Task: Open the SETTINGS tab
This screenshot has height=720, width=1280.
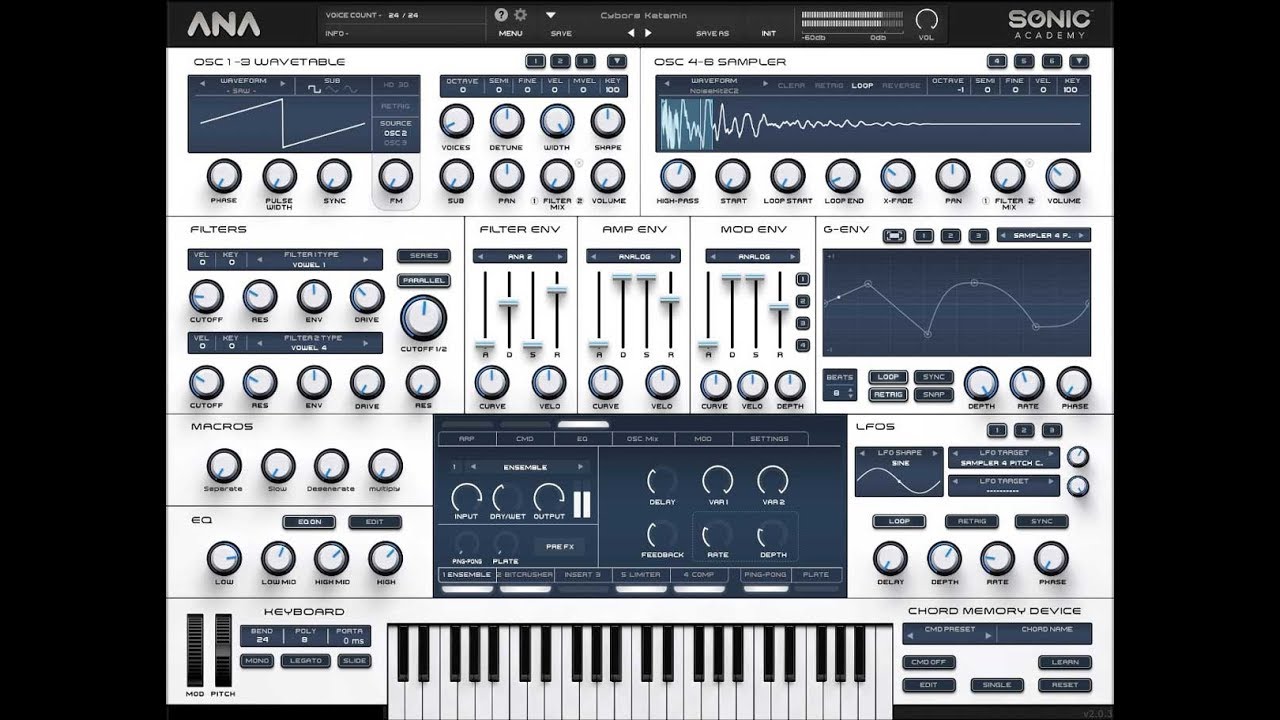Action: (x=769, y=438)
